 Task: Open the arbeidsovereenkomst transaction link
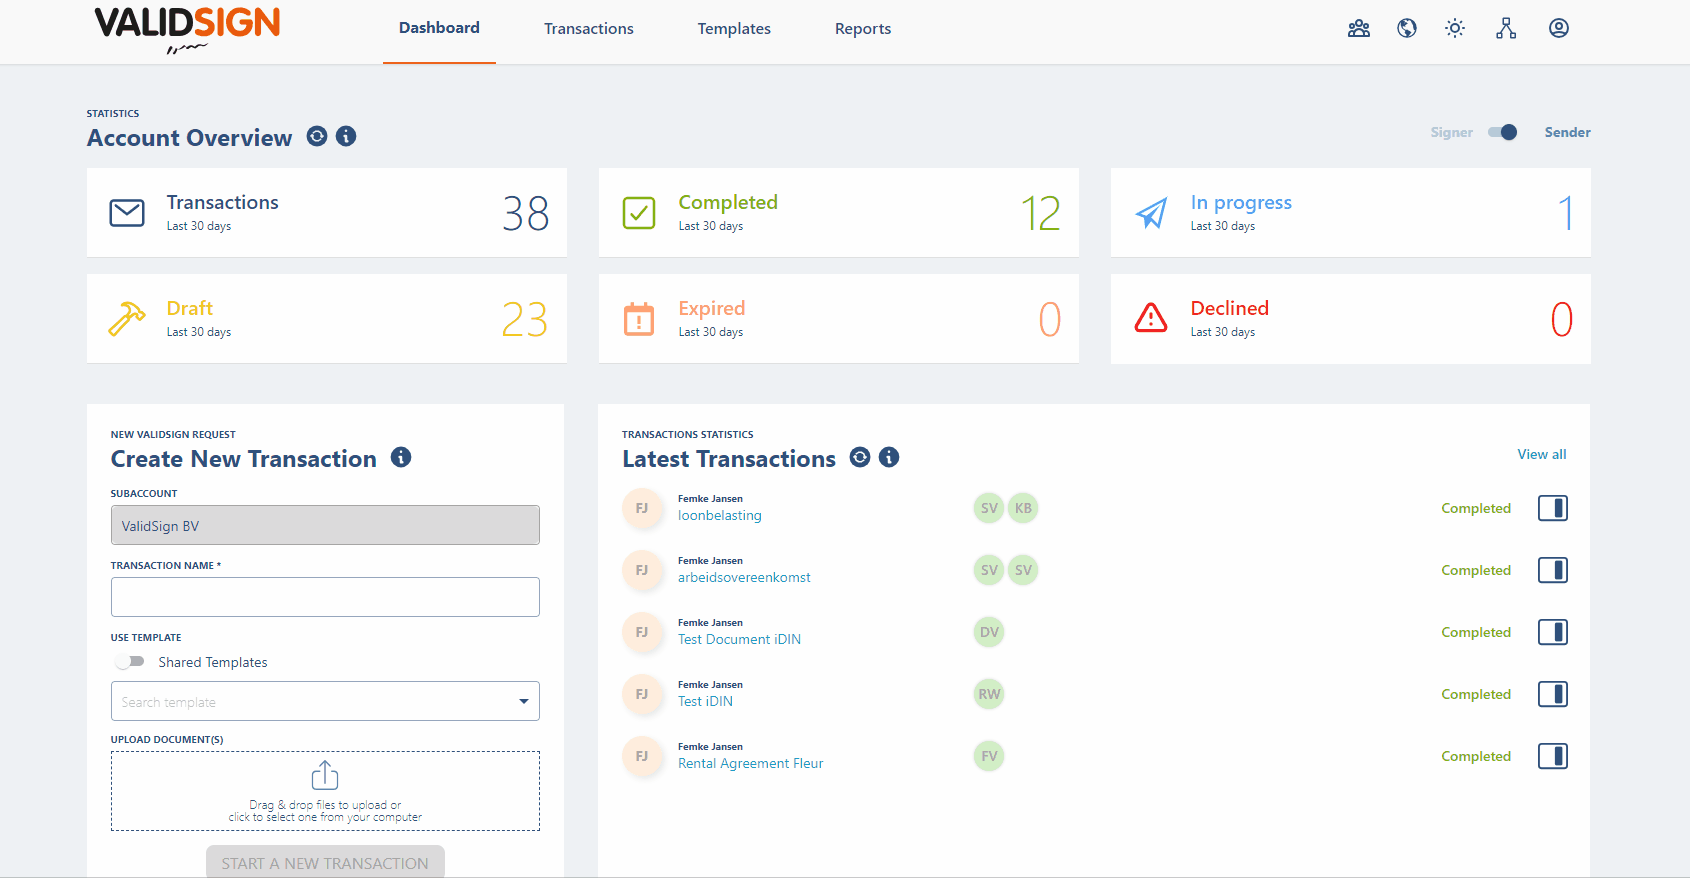[744, 577]
